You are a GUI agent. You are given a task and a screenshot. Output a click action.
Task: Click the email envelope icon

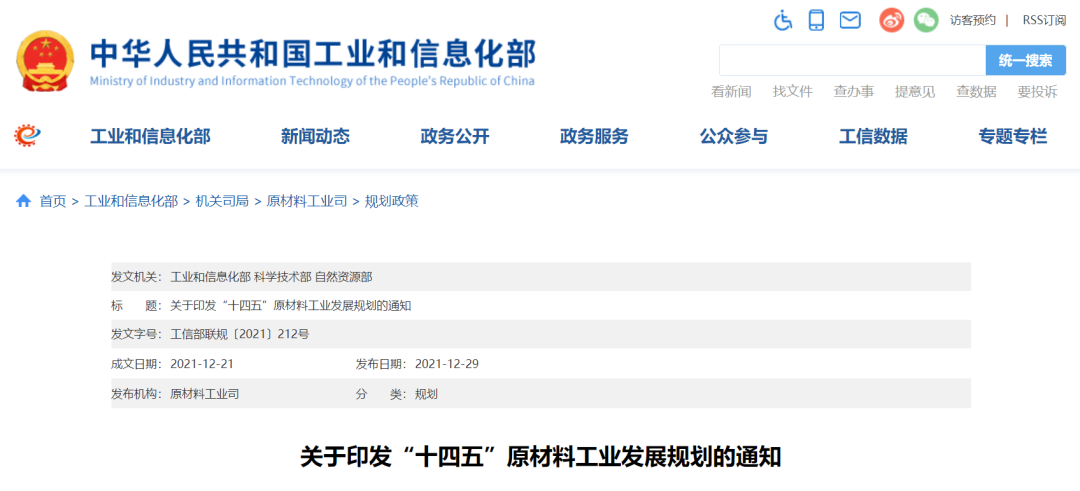click(x=850, y=20)
